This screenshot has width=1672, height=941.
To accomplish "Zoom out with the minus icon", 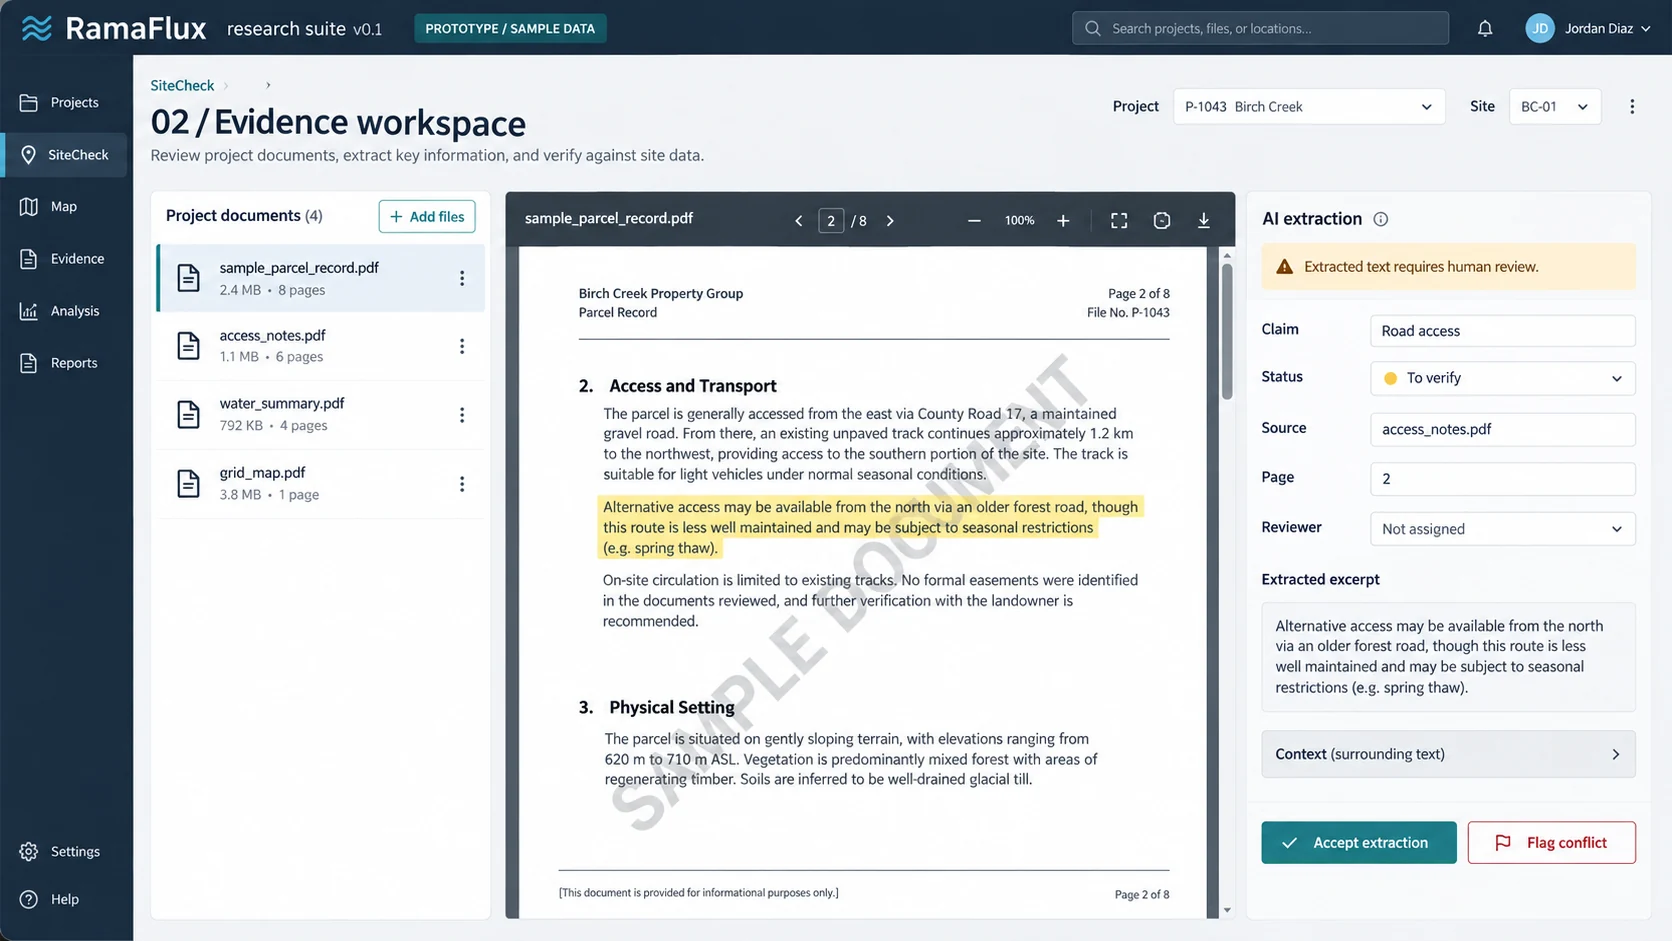I will pos(974,220).
